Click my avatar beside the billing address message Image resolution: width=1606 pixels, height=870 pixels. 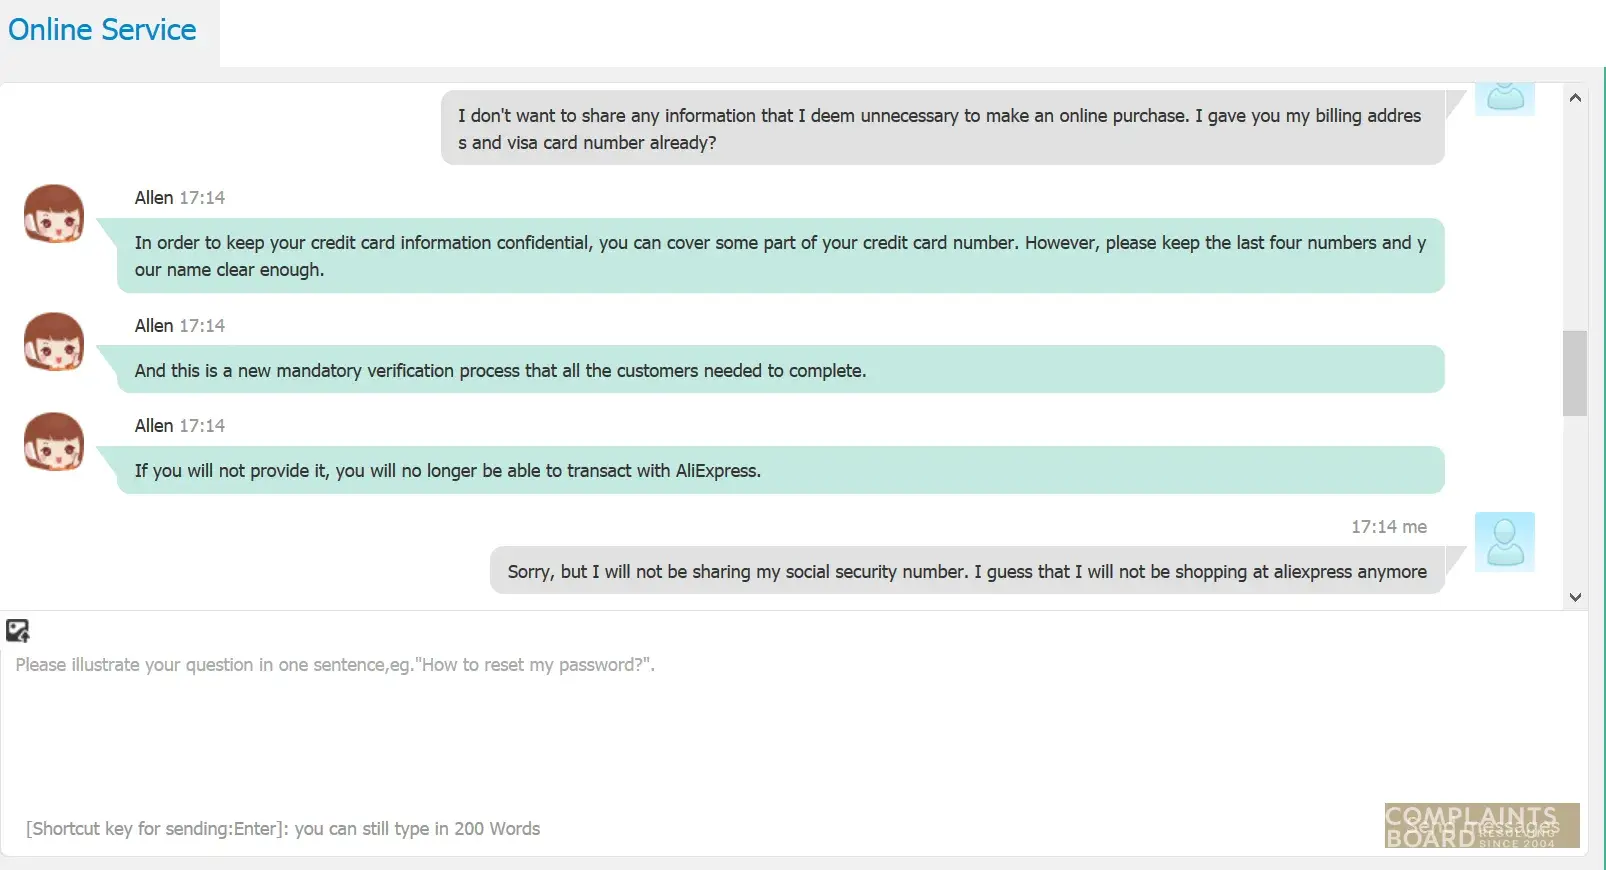pos(1504,98)
